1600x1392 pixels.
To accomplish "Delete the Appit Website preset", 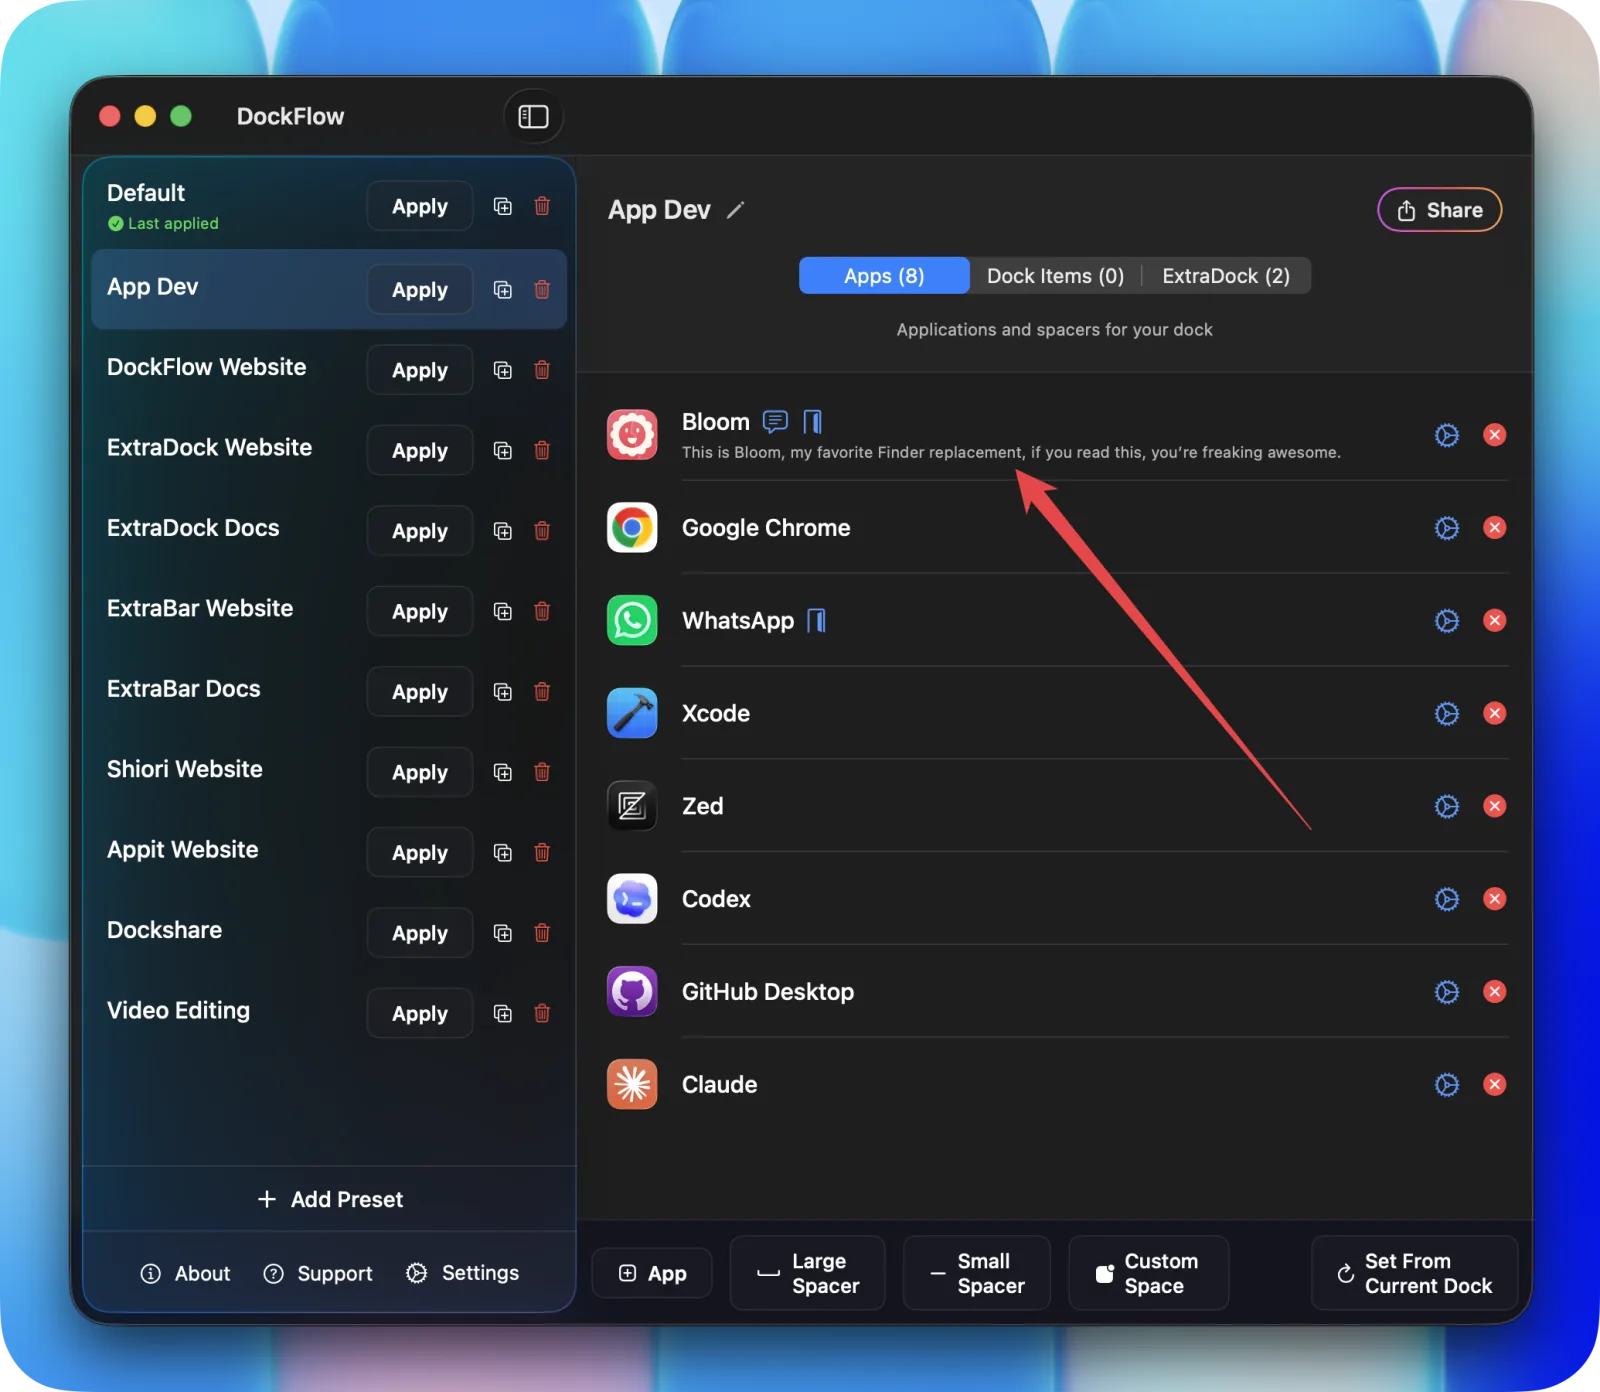I will click(x=542, y=853).
